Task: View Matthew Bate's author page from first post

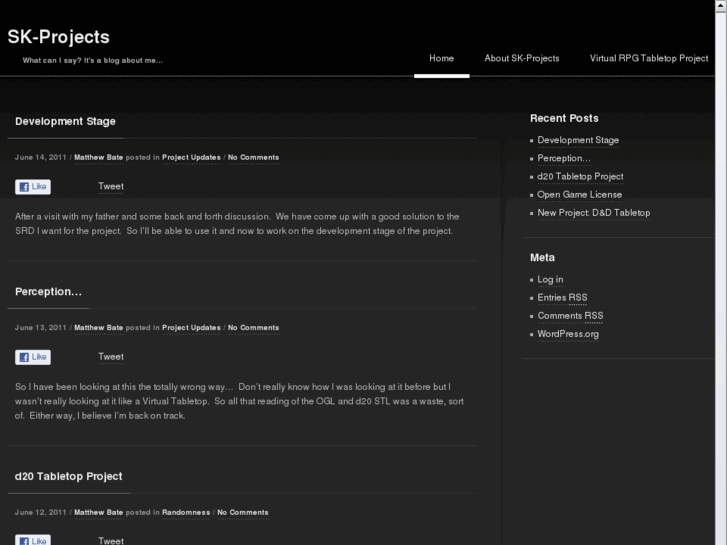Action: pyautogui.click(x=98, y=157)
